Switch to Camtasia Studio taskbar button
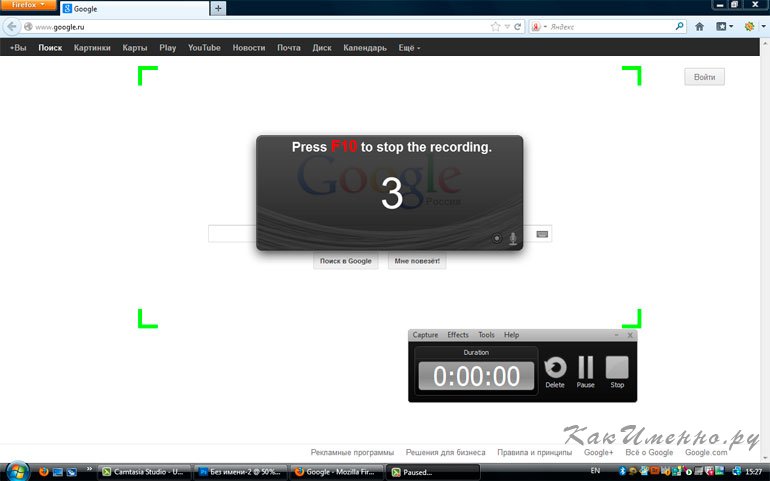 click(144, 472)
